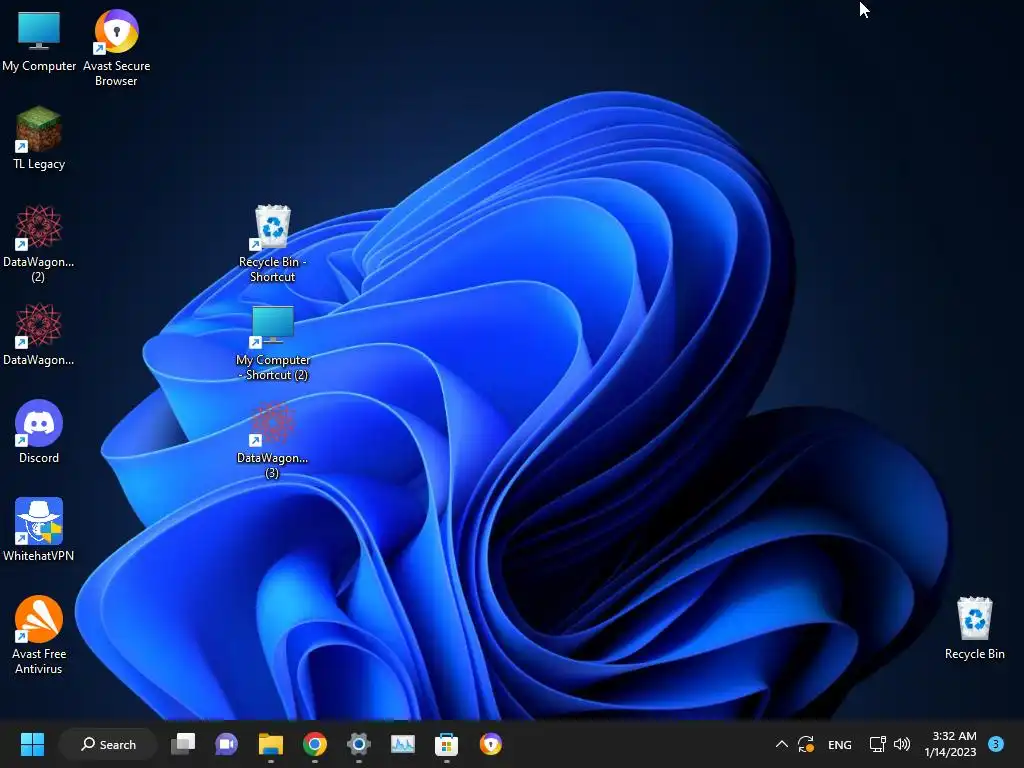Select the Recycle Bin - Shortcut icon
Screen dimensions: 1024x768
point(272,244)
